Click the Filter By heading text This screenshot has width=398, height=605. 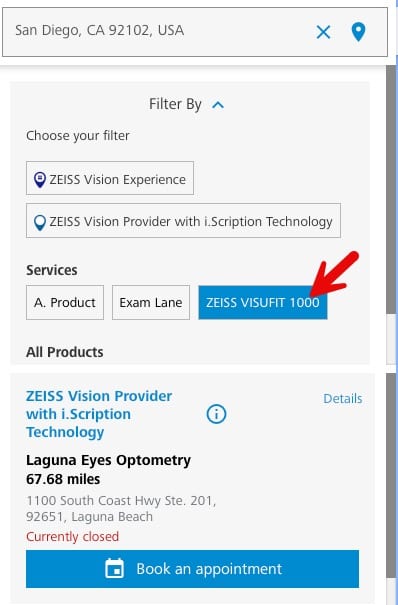pyautogui.click(x=175, y=104)
